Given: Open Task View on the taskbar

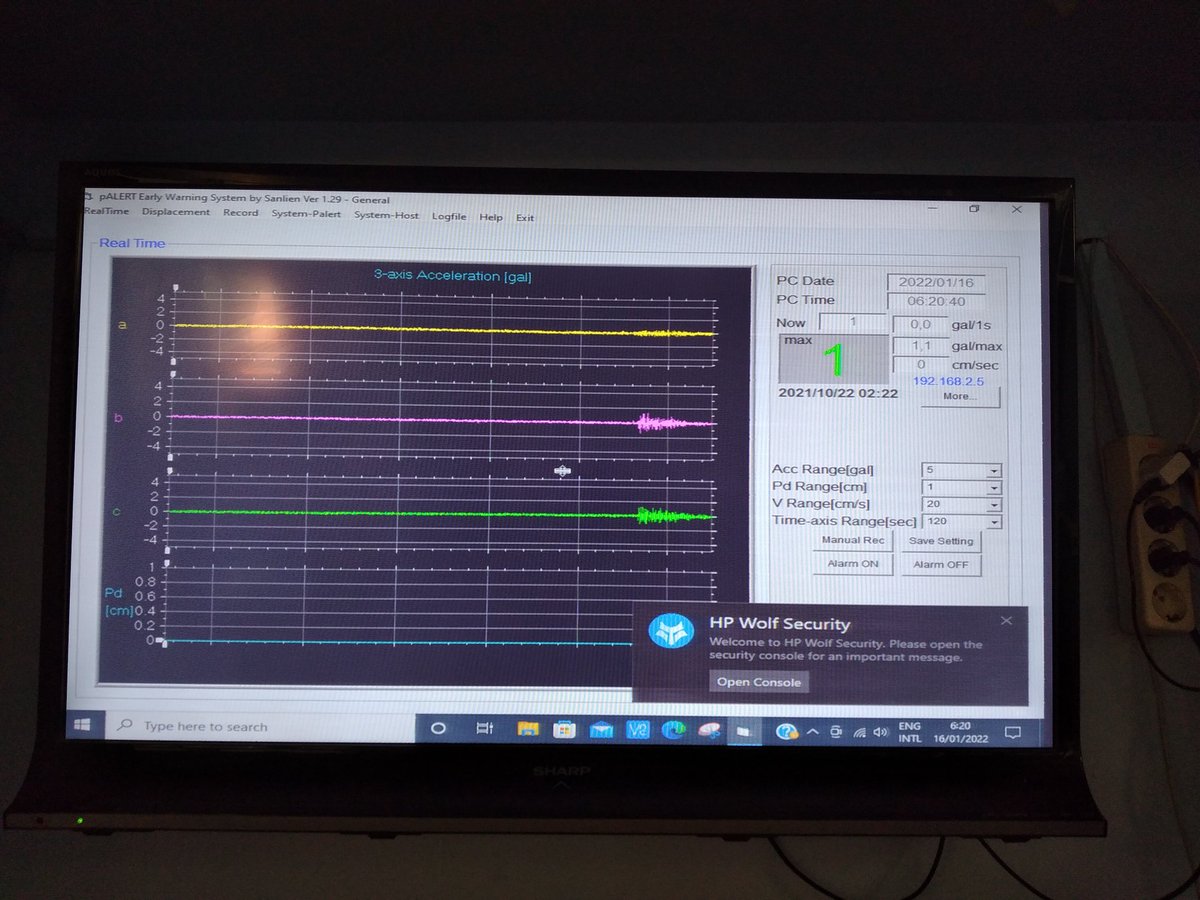Looking at the screenshot, I should click(x=484, y=730).
